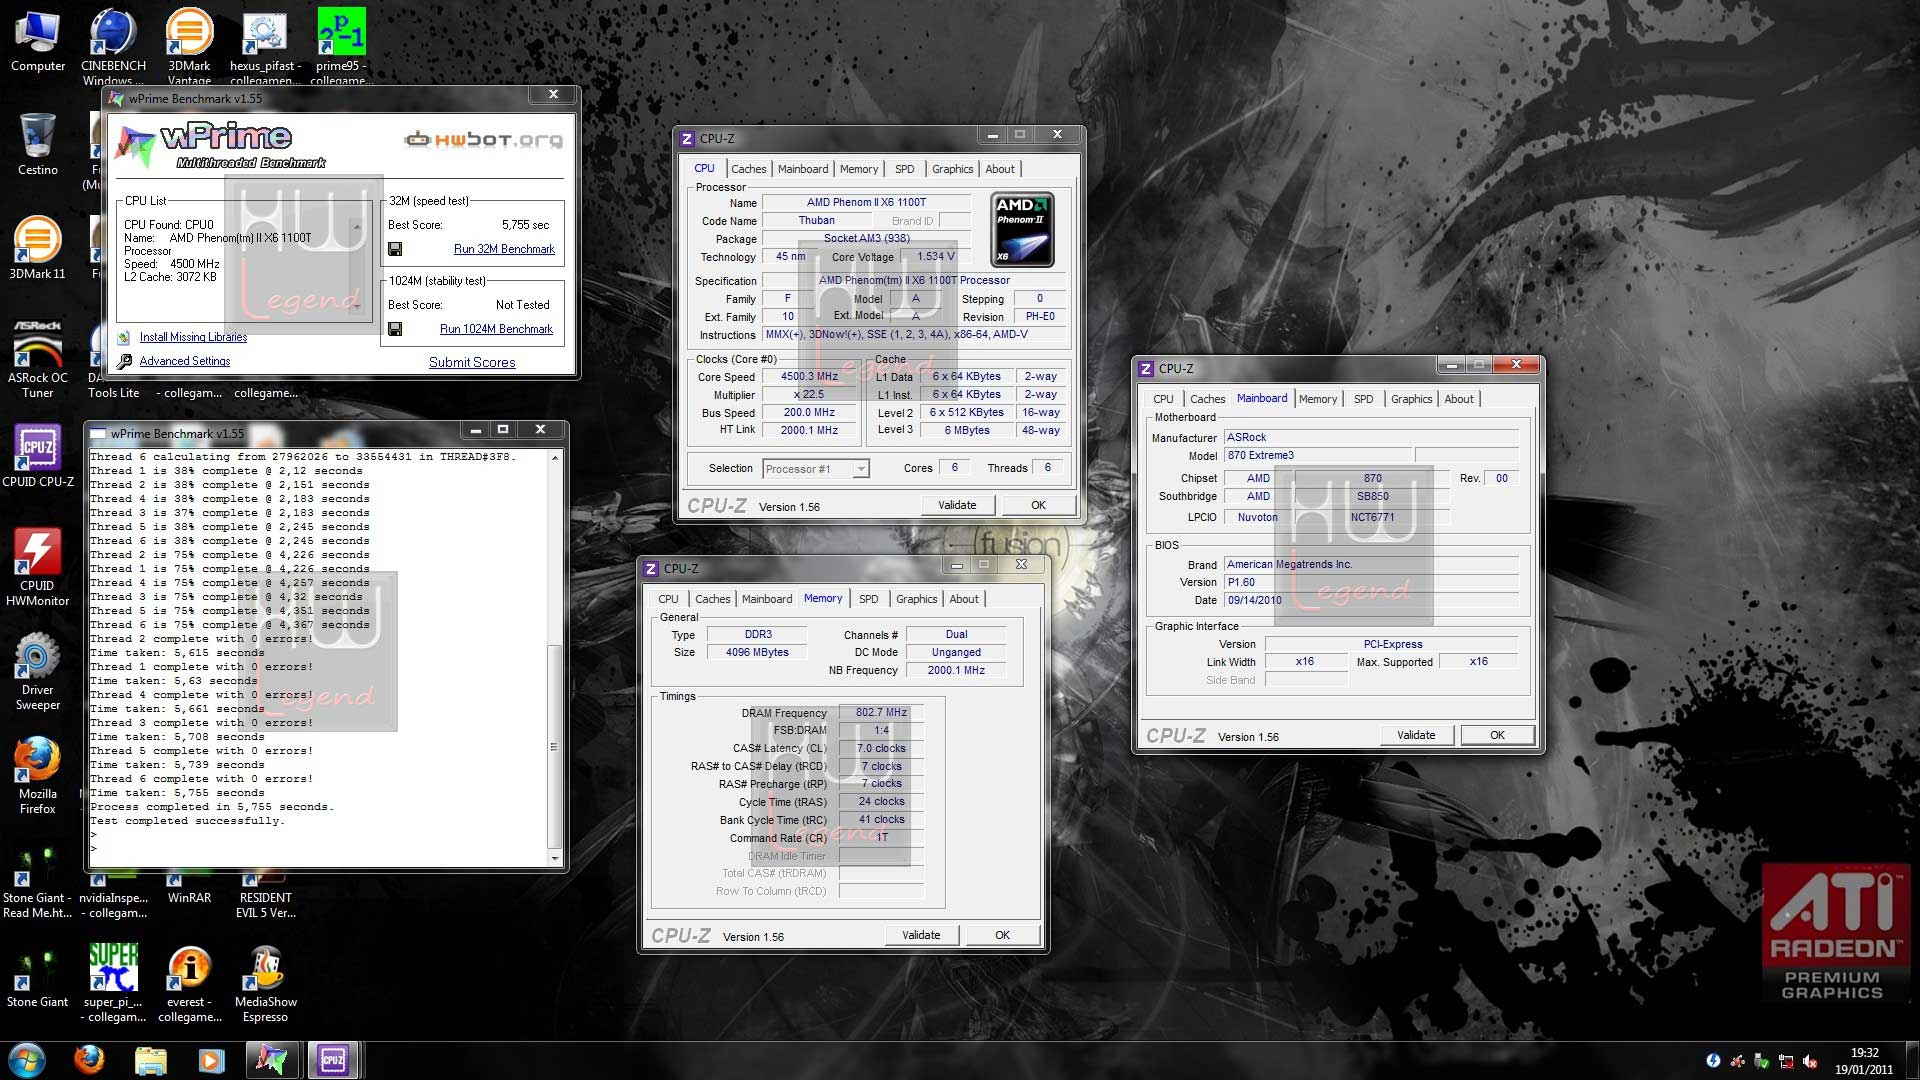Click Run 32M Benchmark link
Image resolution: width=1920 pixels, height=1080 pixels.
pos(504,249)
